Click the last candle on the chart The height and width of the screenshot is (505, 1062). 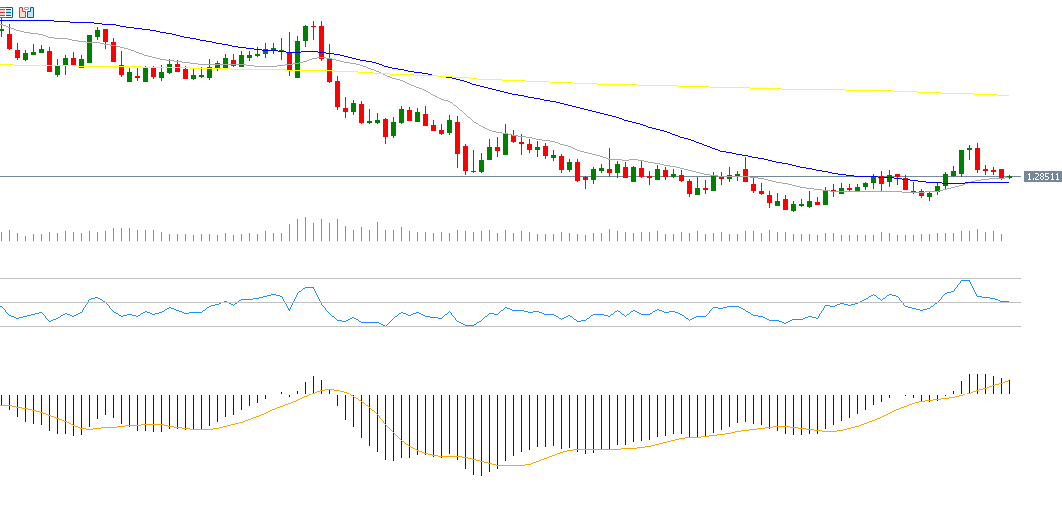(x=1009, y=177)
